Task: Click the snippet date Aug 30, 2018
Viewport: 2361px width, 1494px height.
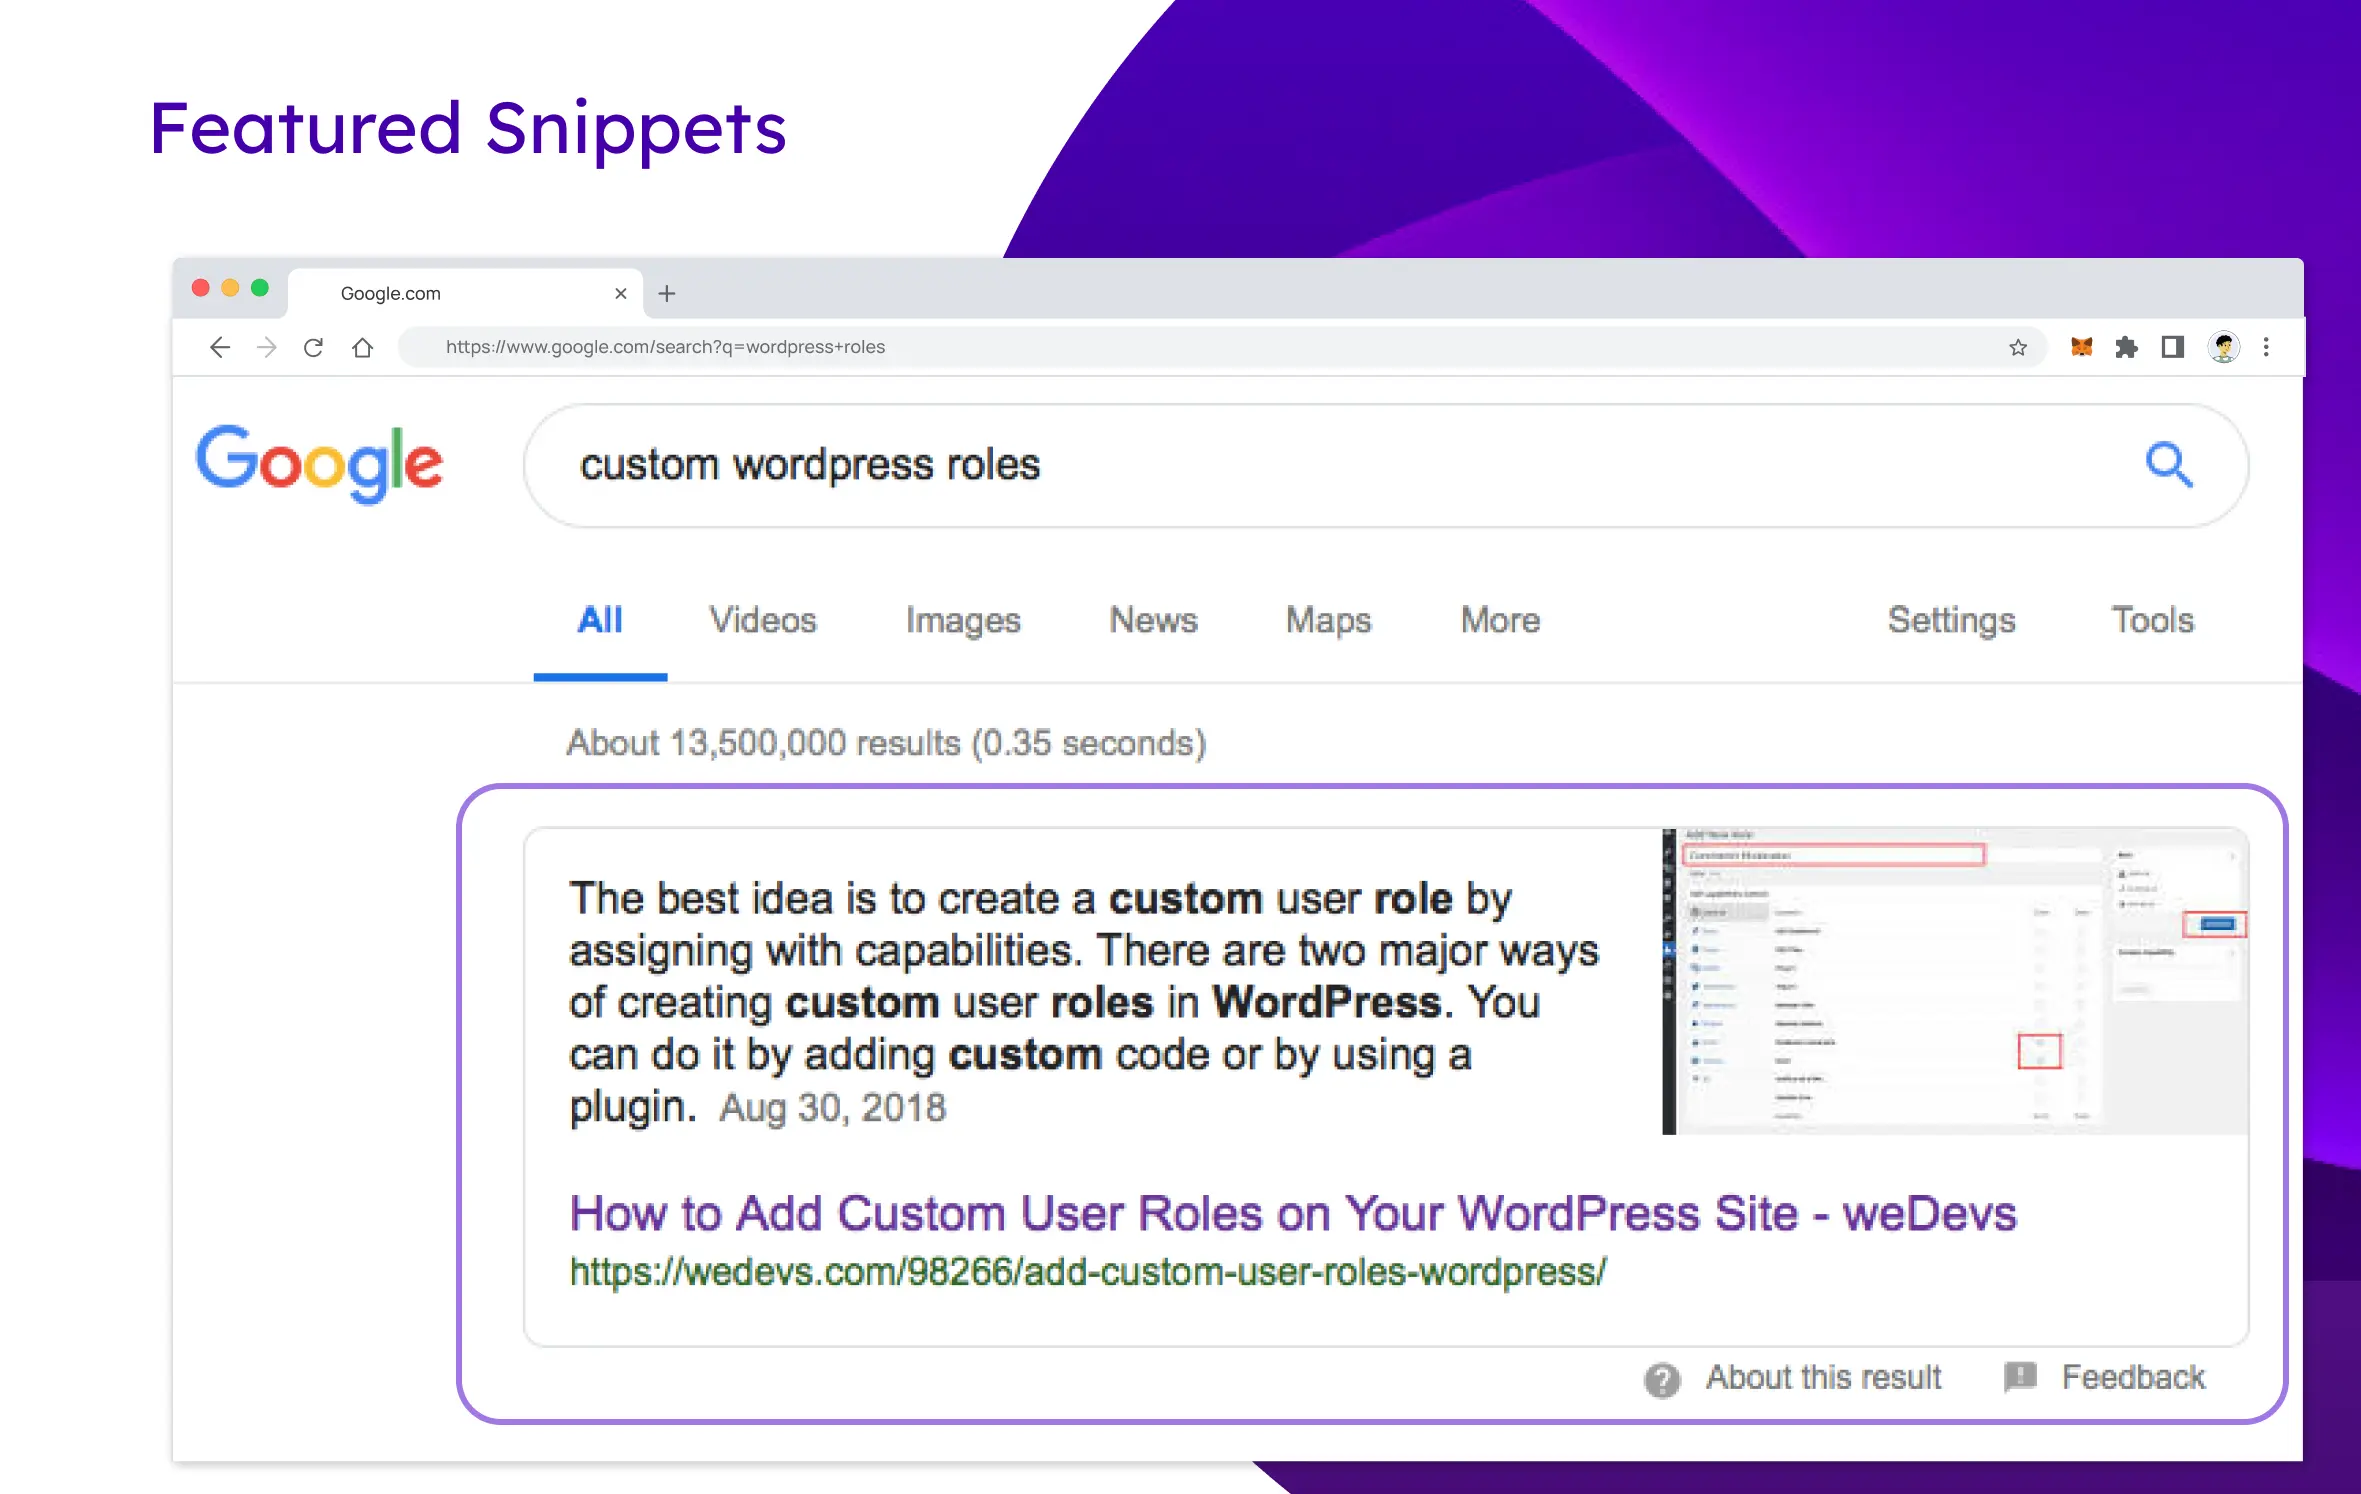Action: (832, 1109)
